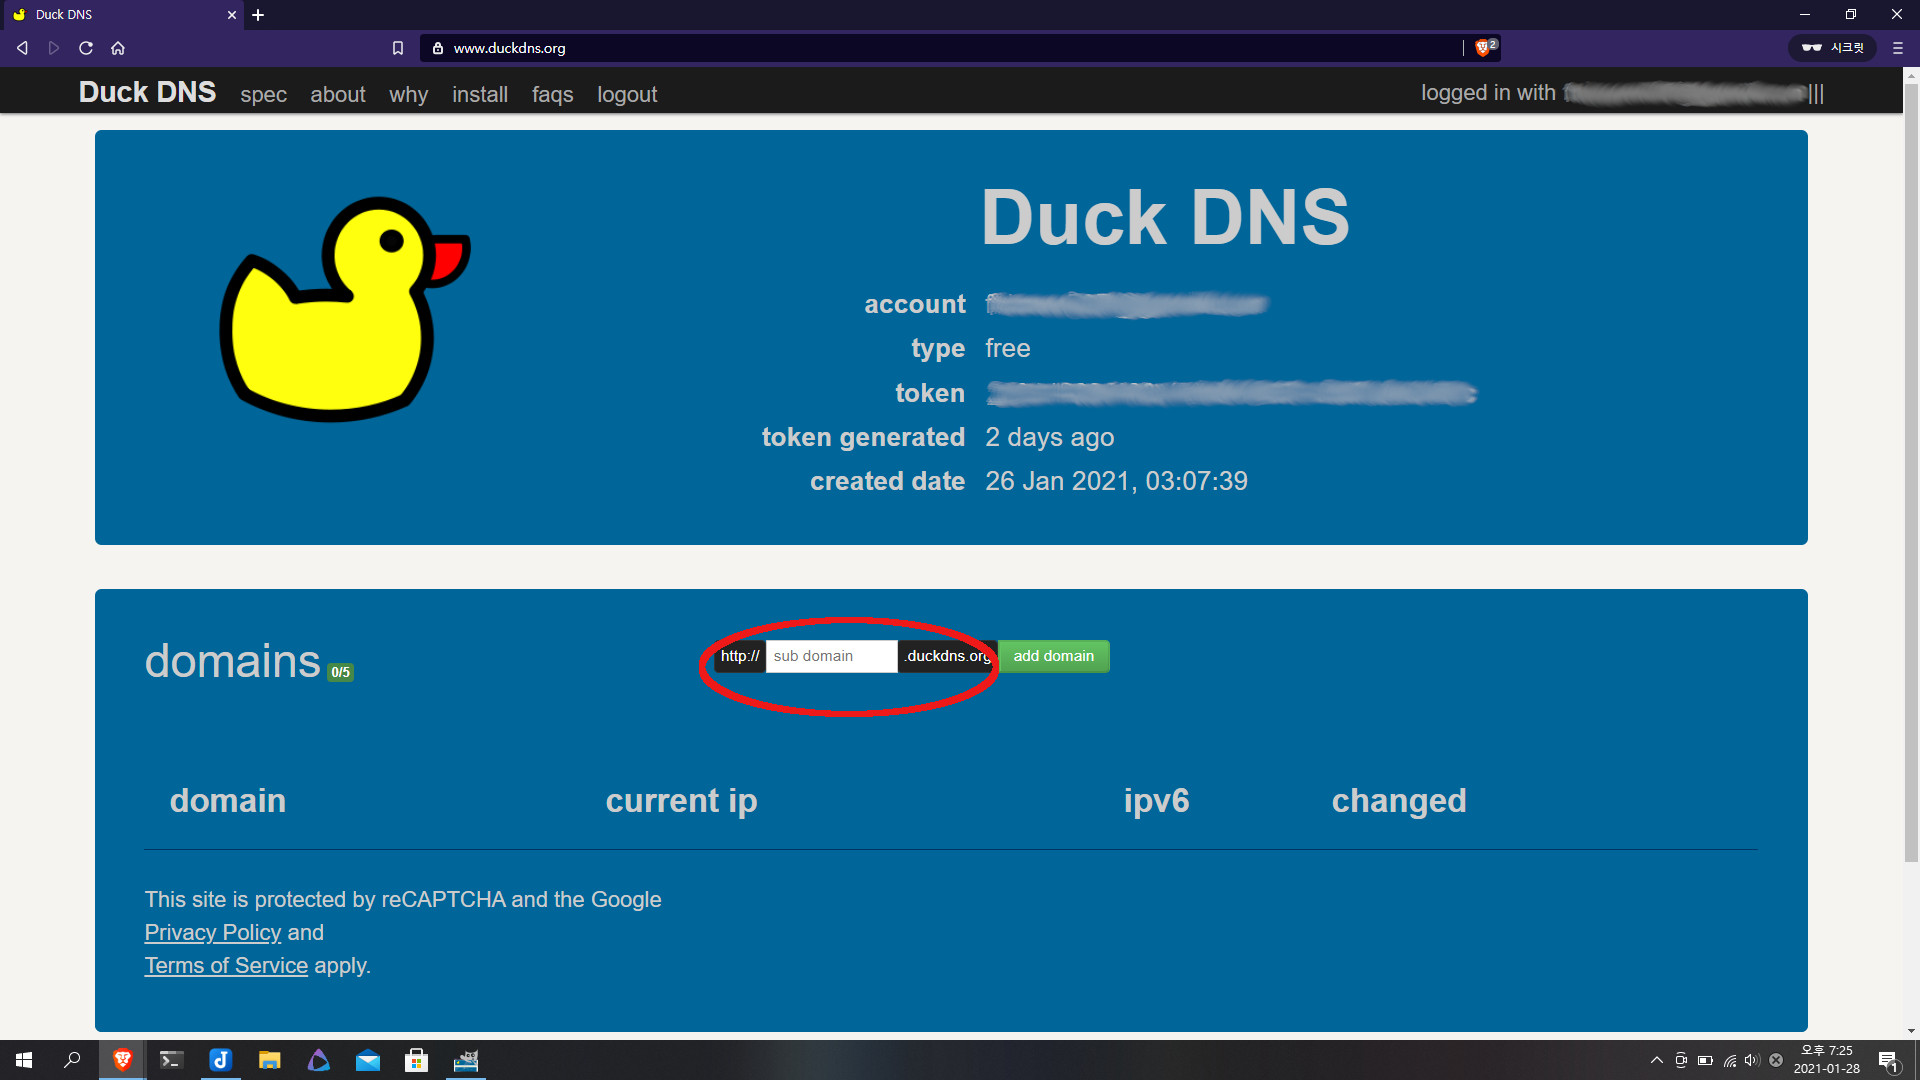This screenshot has height=1080, width=1920.
Task: Open the install page in navbar
Action: pos(479,94)
